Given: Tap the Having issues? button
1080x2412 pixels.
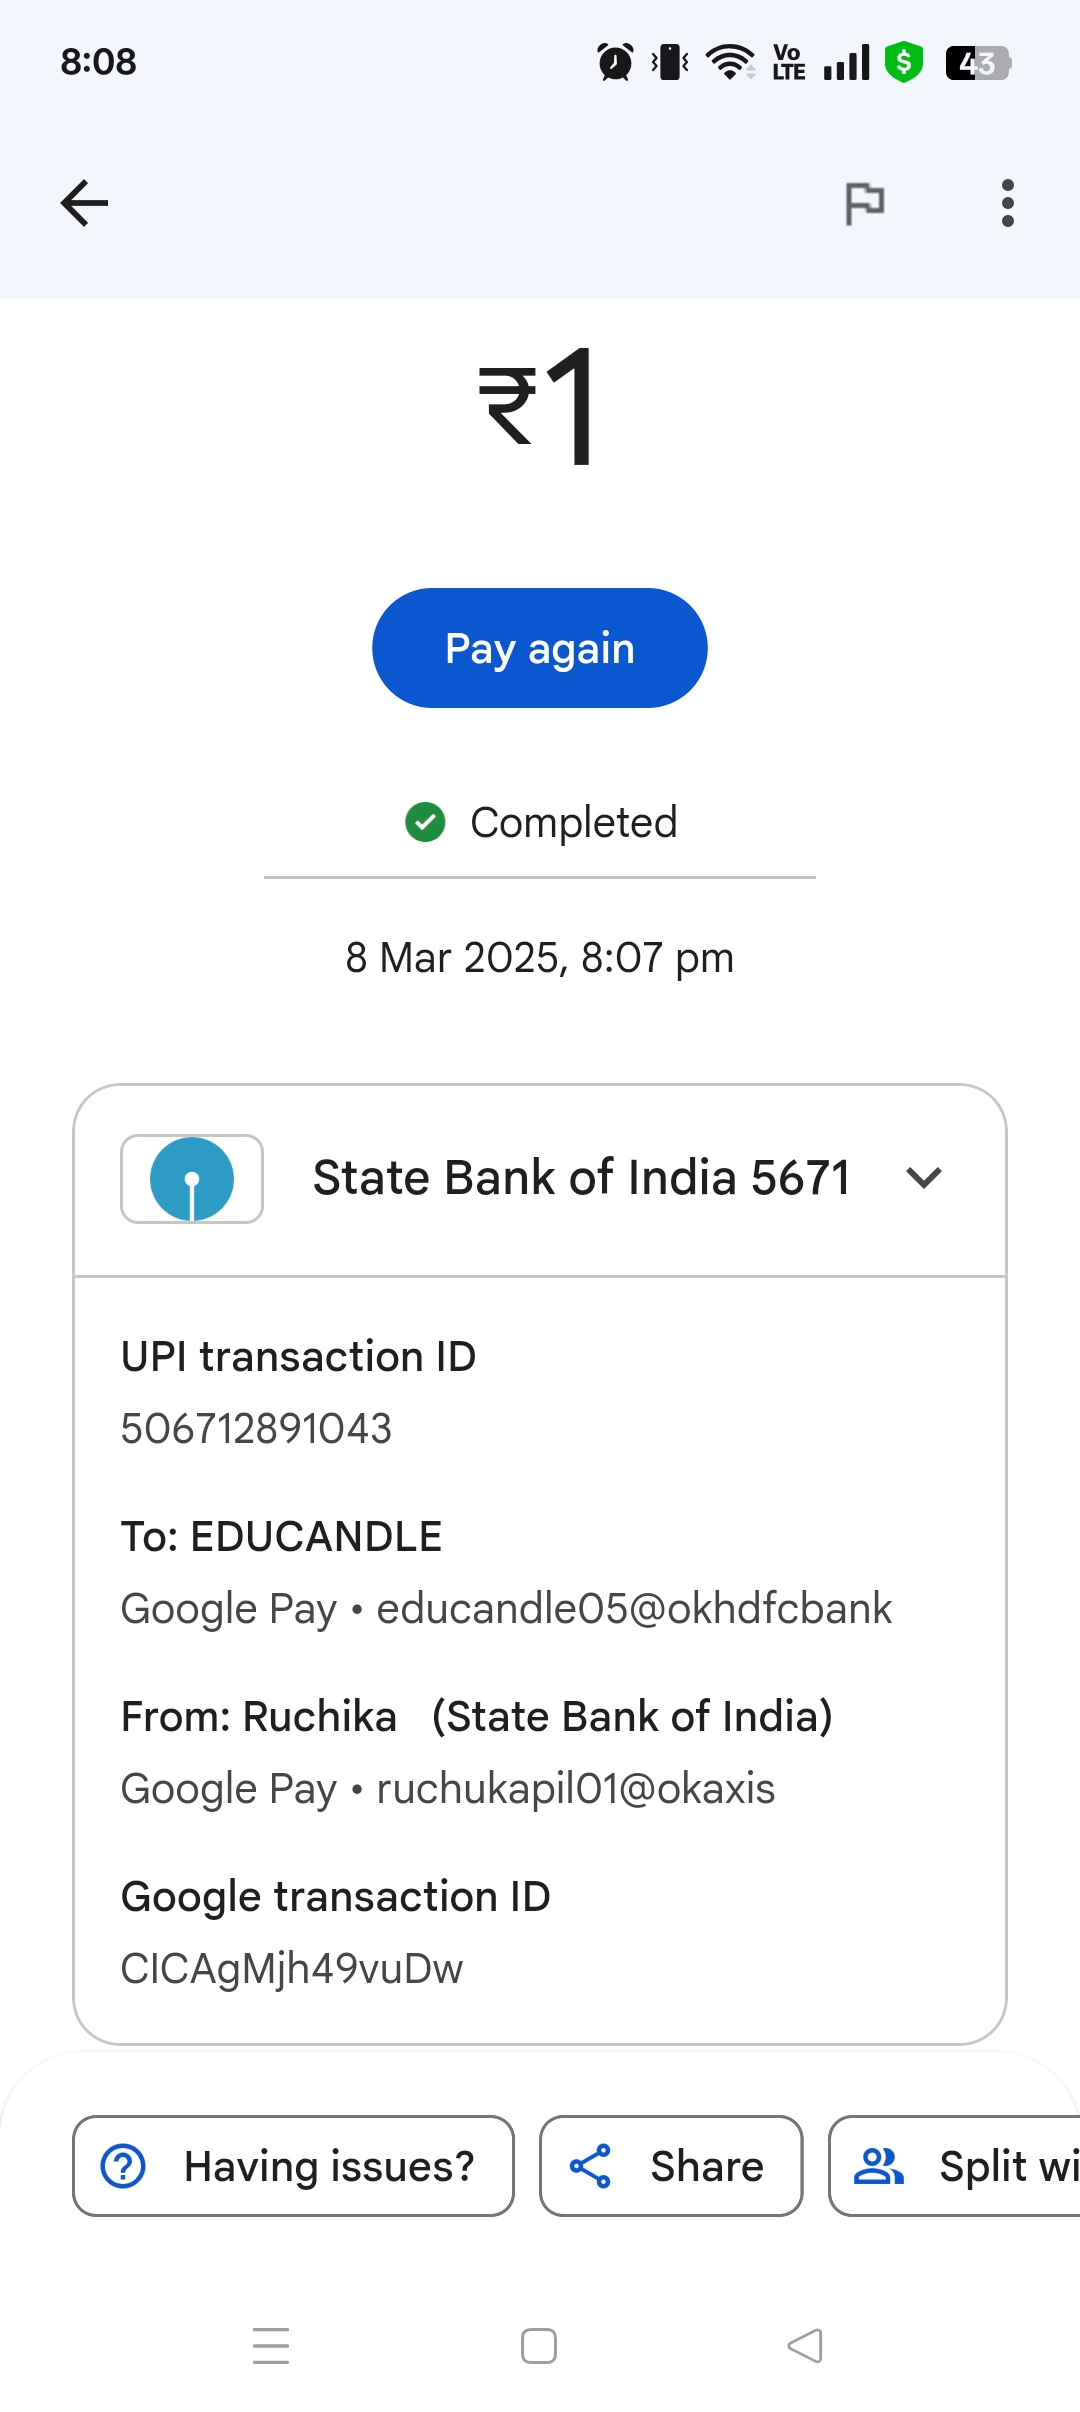Looking at the screenshot, I should (x=293, y=2166).
